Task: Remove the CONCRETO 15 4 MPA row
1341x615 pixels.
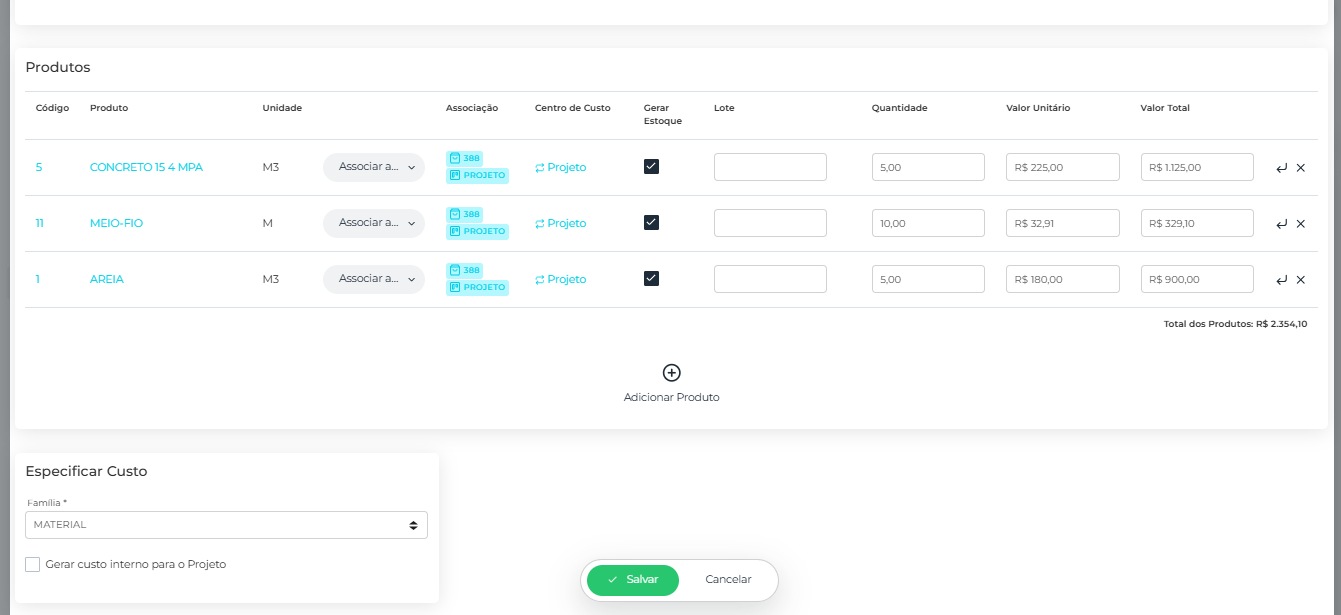Action: click(x=1301, y=168)
